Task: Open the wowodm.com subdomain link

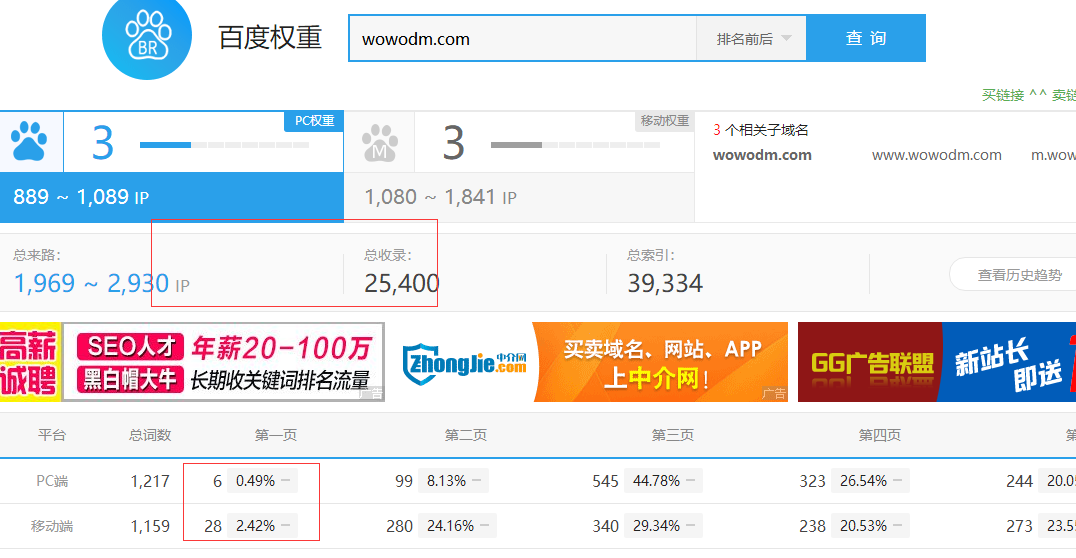Action: coord(762,155)
